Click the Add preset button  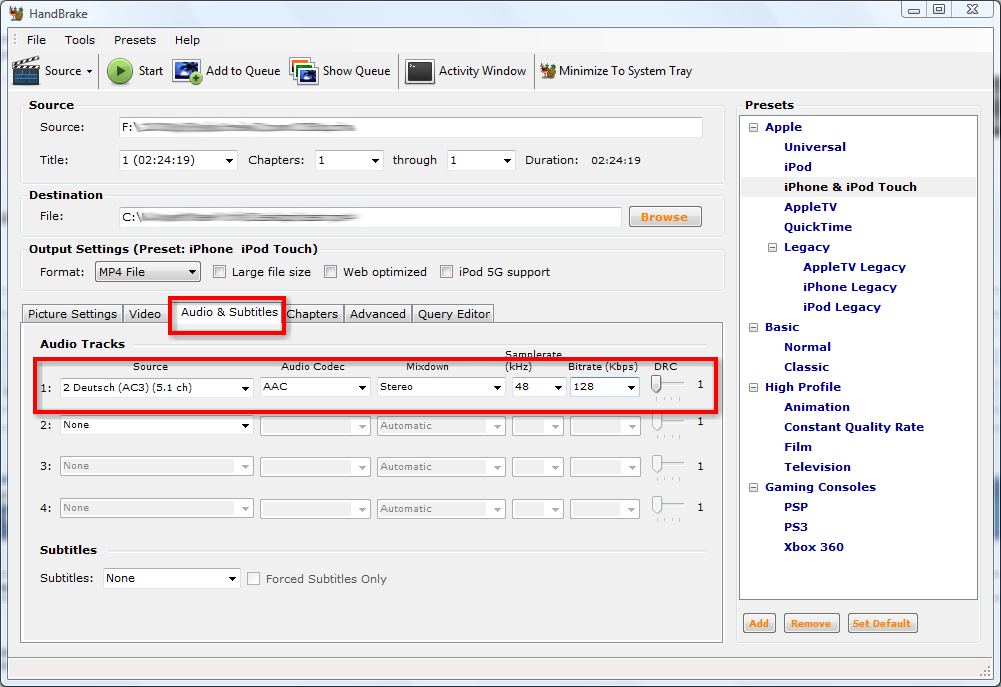(759, 623)
